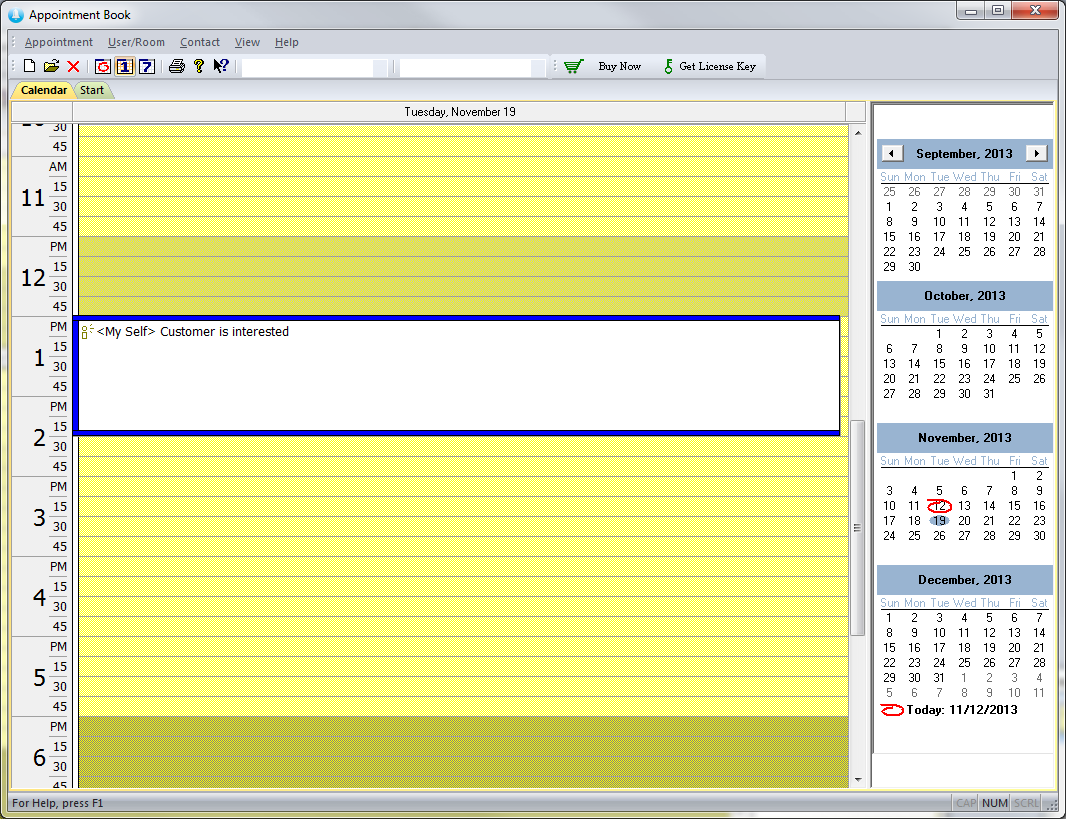Image resolution: width=1066 pixels, height=819 pixels.
Task: Click the context help arrow icon
Action: 221,67
